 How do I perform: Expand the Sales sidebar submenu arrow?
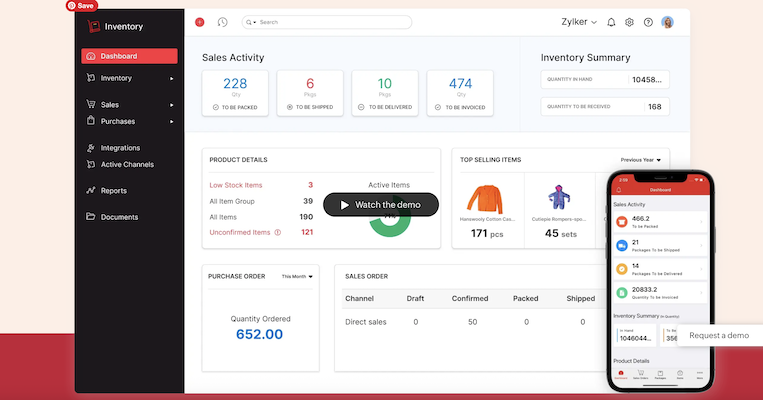(x=172, y=104)
